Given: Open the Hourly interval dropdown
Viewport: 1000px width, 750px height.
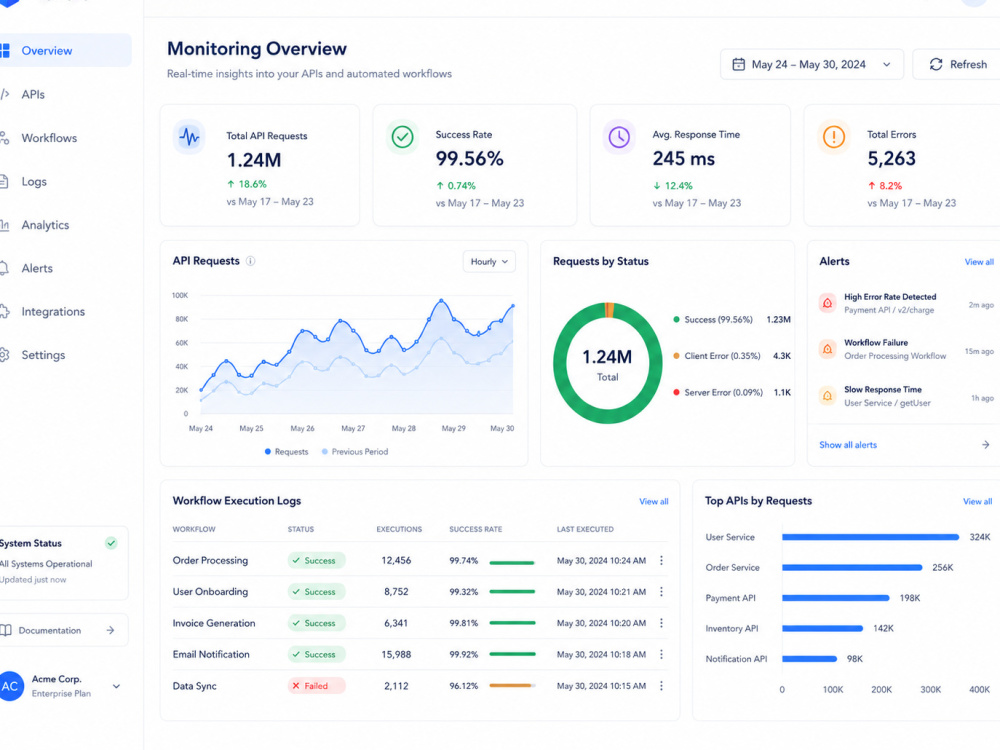Looking at the screenshot, I should point(489,261).
